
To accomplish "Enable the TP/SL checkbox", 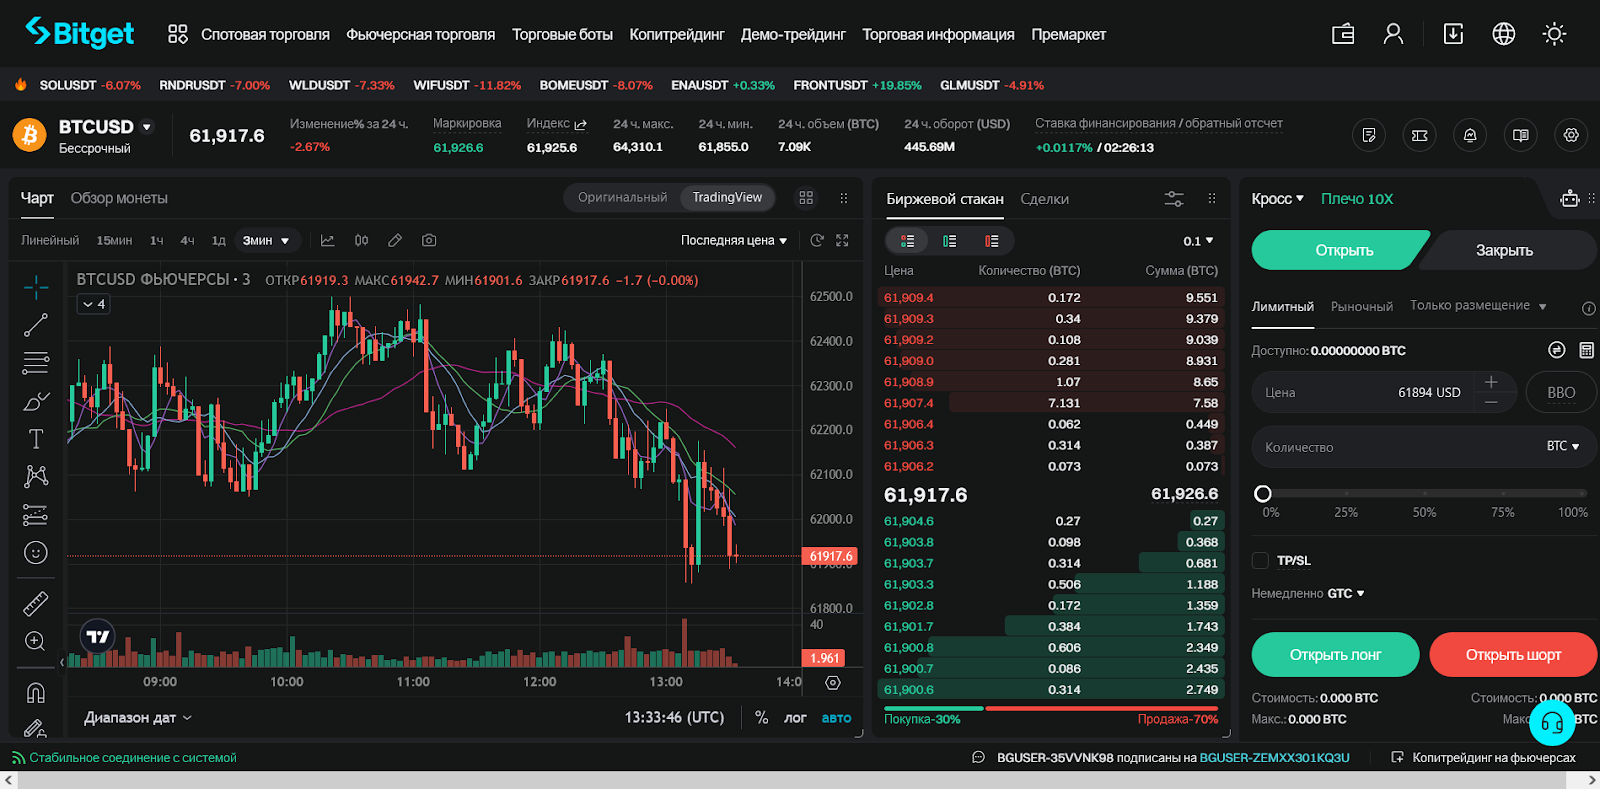I will click(x=1260, y=560).
